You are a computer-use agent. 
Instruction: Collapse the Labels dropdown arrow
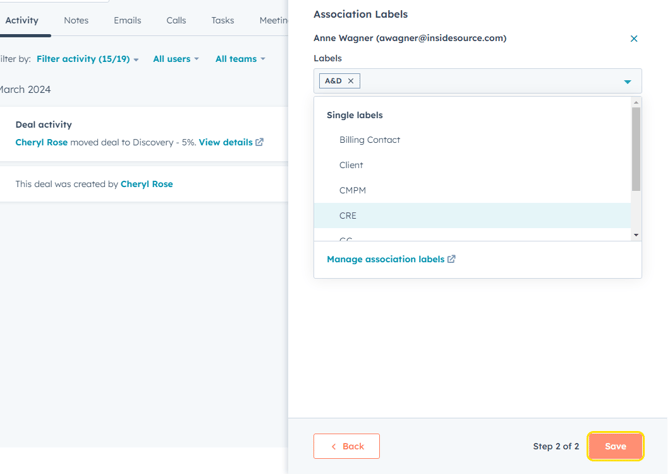click(x=627, y=82)
